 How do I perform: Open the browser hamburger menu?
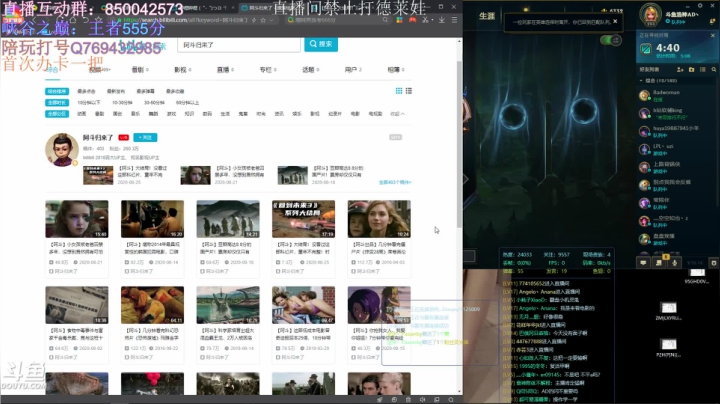[x=454, y=20]
